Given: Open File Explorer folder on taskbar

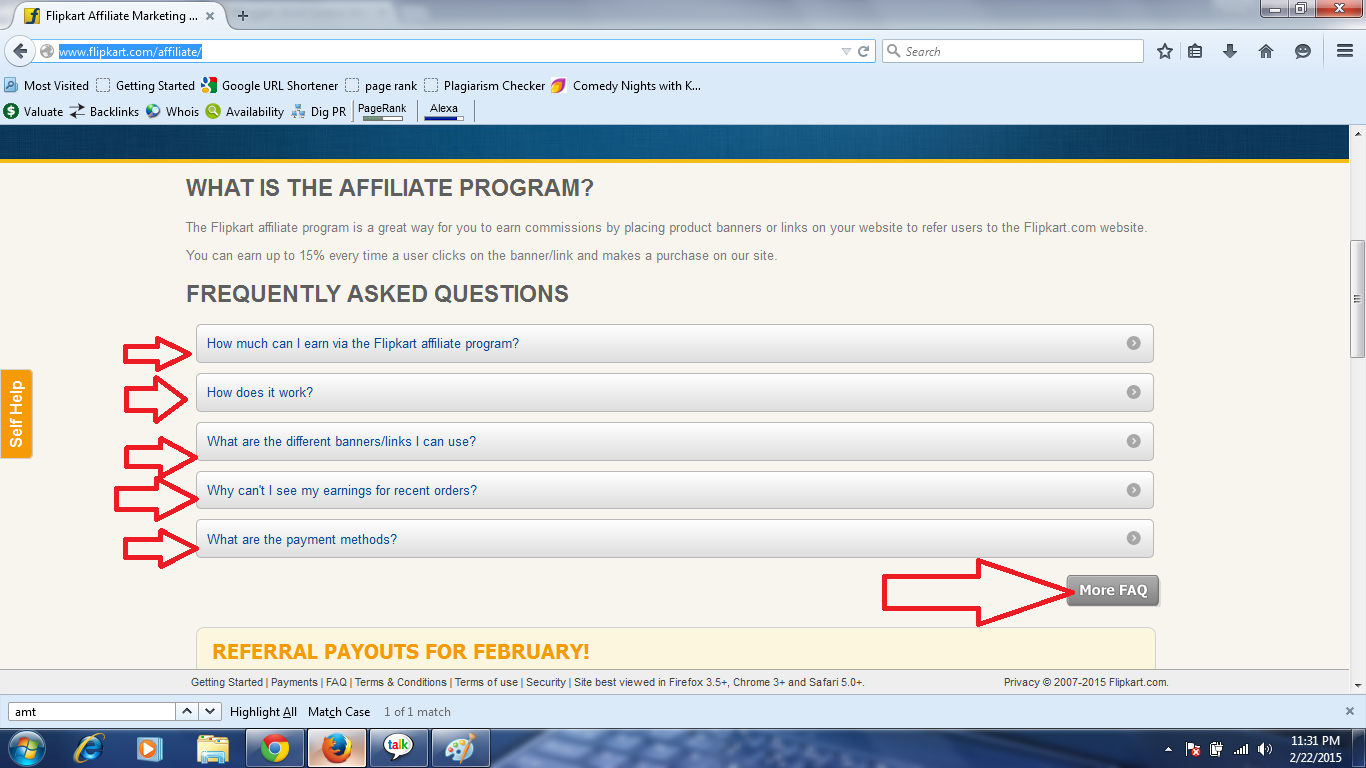Looking at the screenshot, I should (212, 748).
